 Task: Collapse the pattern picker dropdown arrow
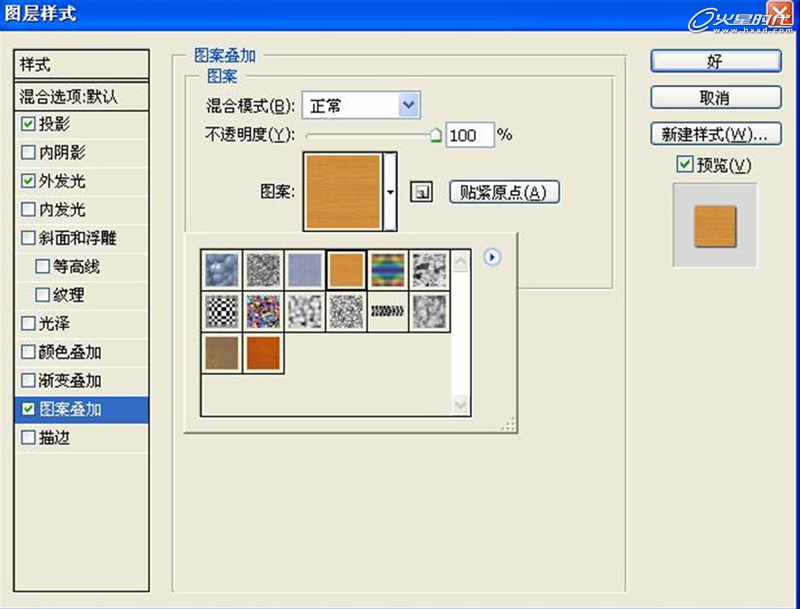click(x=391, y=191)
